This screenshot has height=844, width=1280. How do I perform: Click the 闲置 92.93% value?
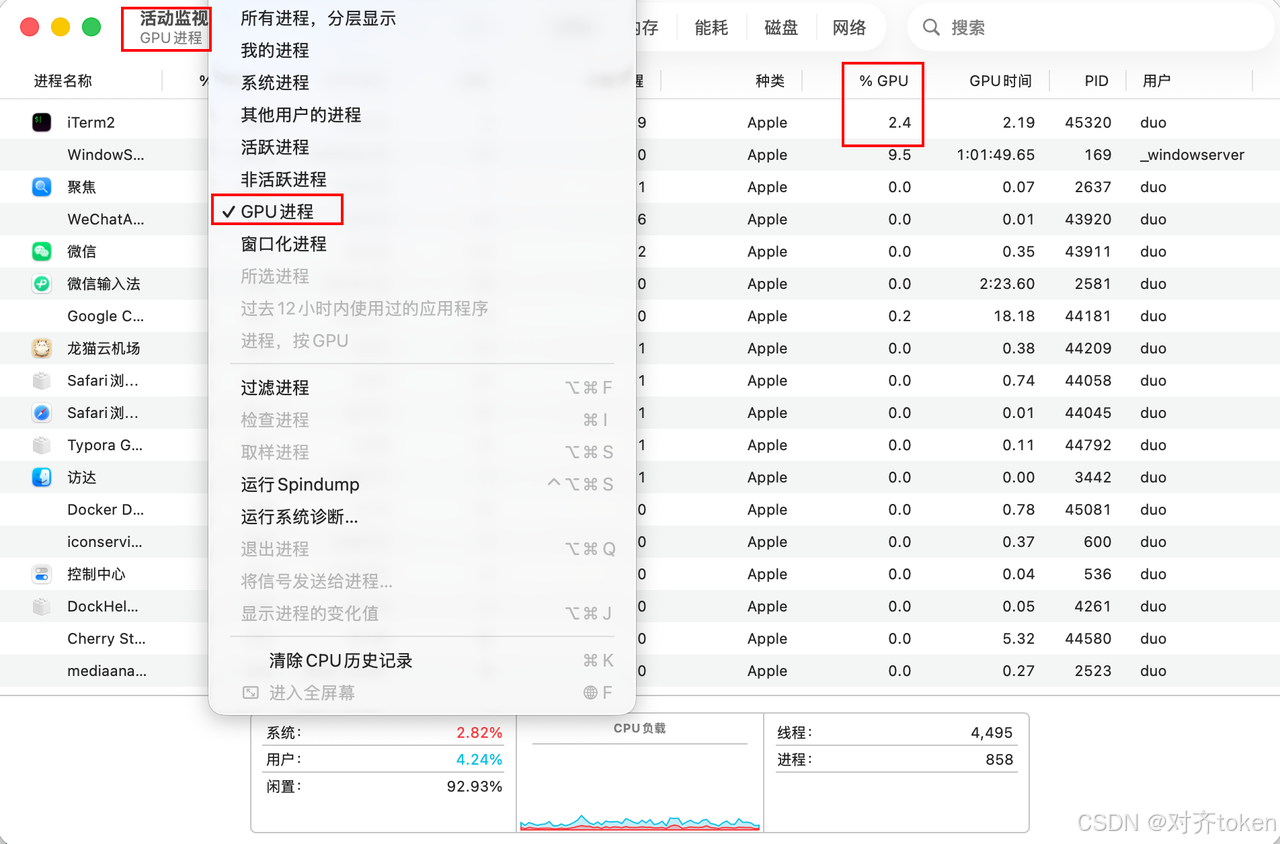click(474, 787)
